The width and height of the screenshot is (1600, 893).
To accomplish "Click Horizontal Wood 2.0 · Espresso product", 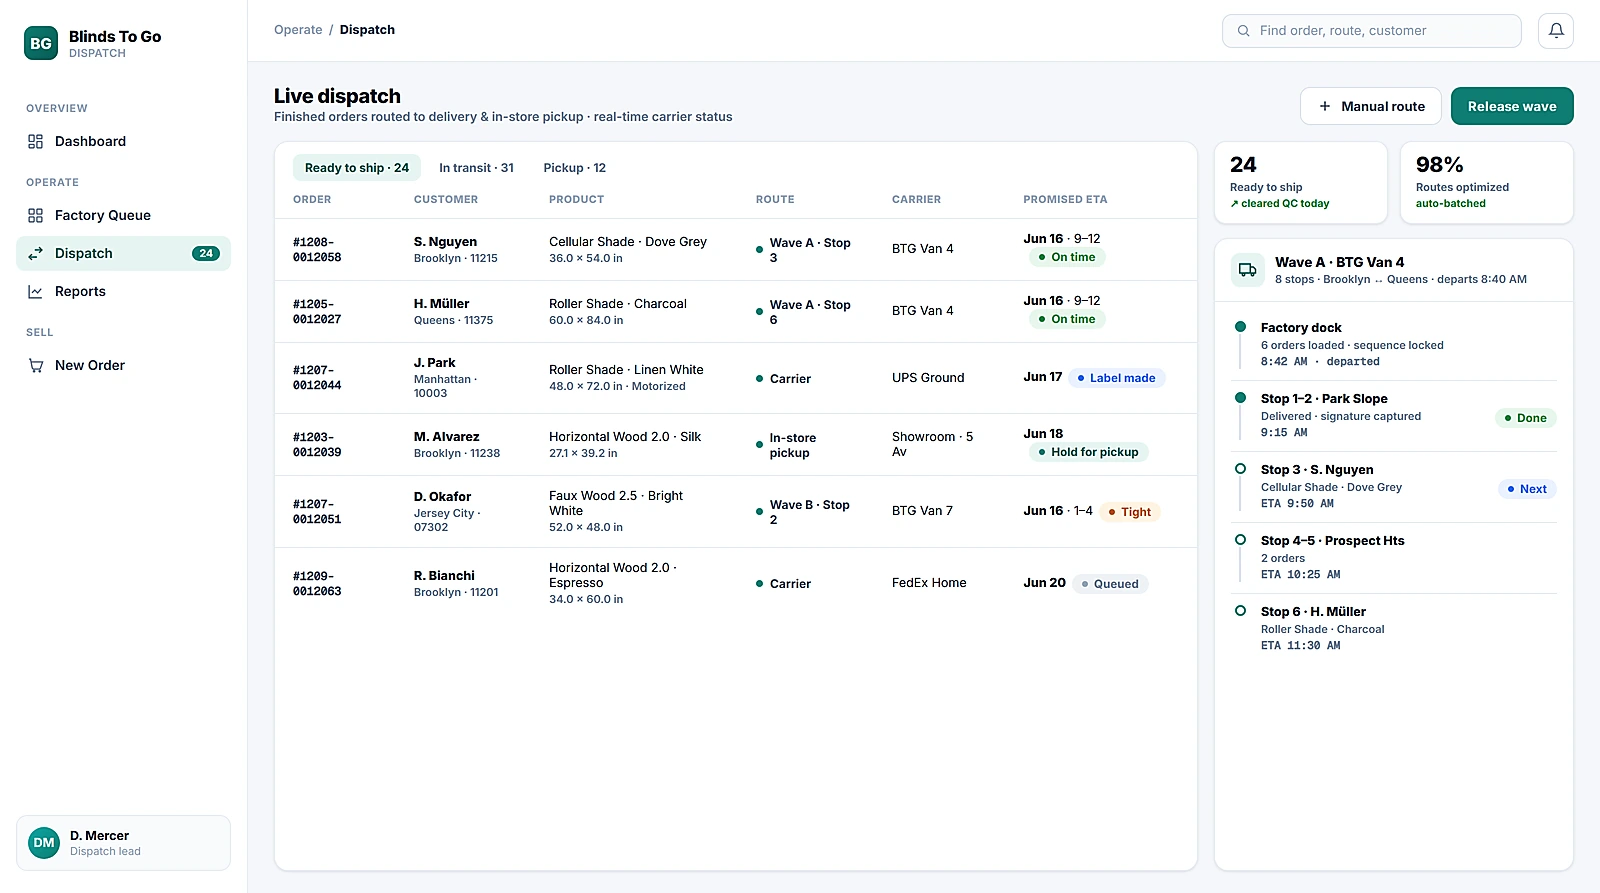I will 613,575.
